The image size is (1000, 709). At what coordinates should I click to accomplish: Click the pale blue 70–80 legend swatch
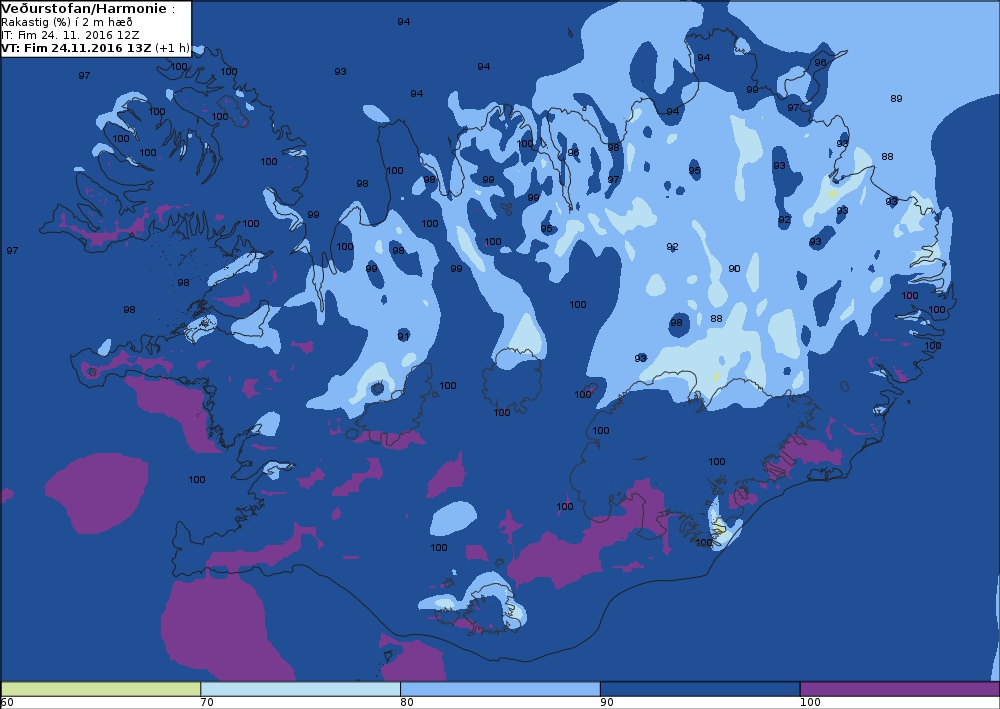click(300, 689)
